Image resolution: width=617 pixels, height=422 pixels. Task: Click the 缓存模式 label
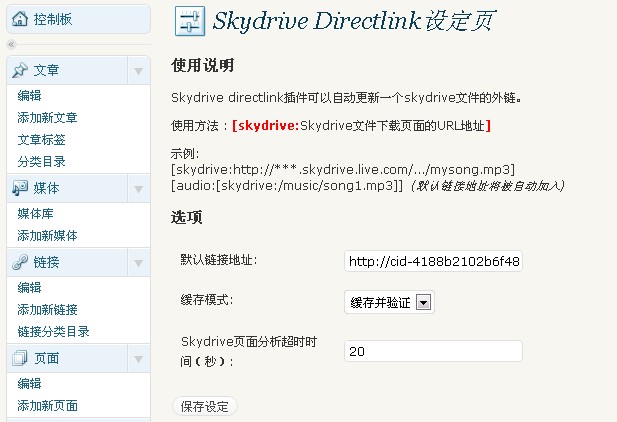(207, 300)
